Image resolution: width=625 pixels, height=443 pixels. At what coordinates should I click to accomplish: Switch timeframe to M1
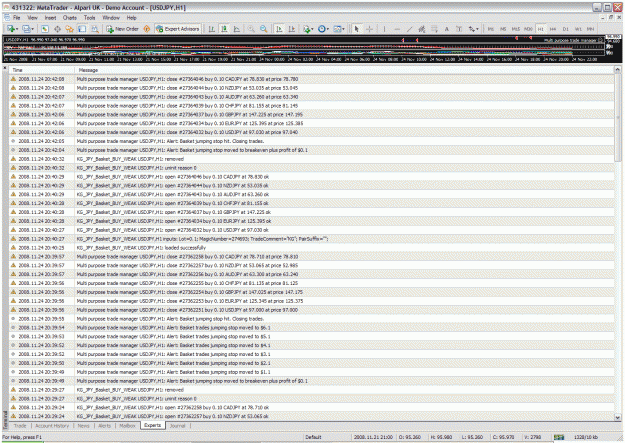coord(491,29)
